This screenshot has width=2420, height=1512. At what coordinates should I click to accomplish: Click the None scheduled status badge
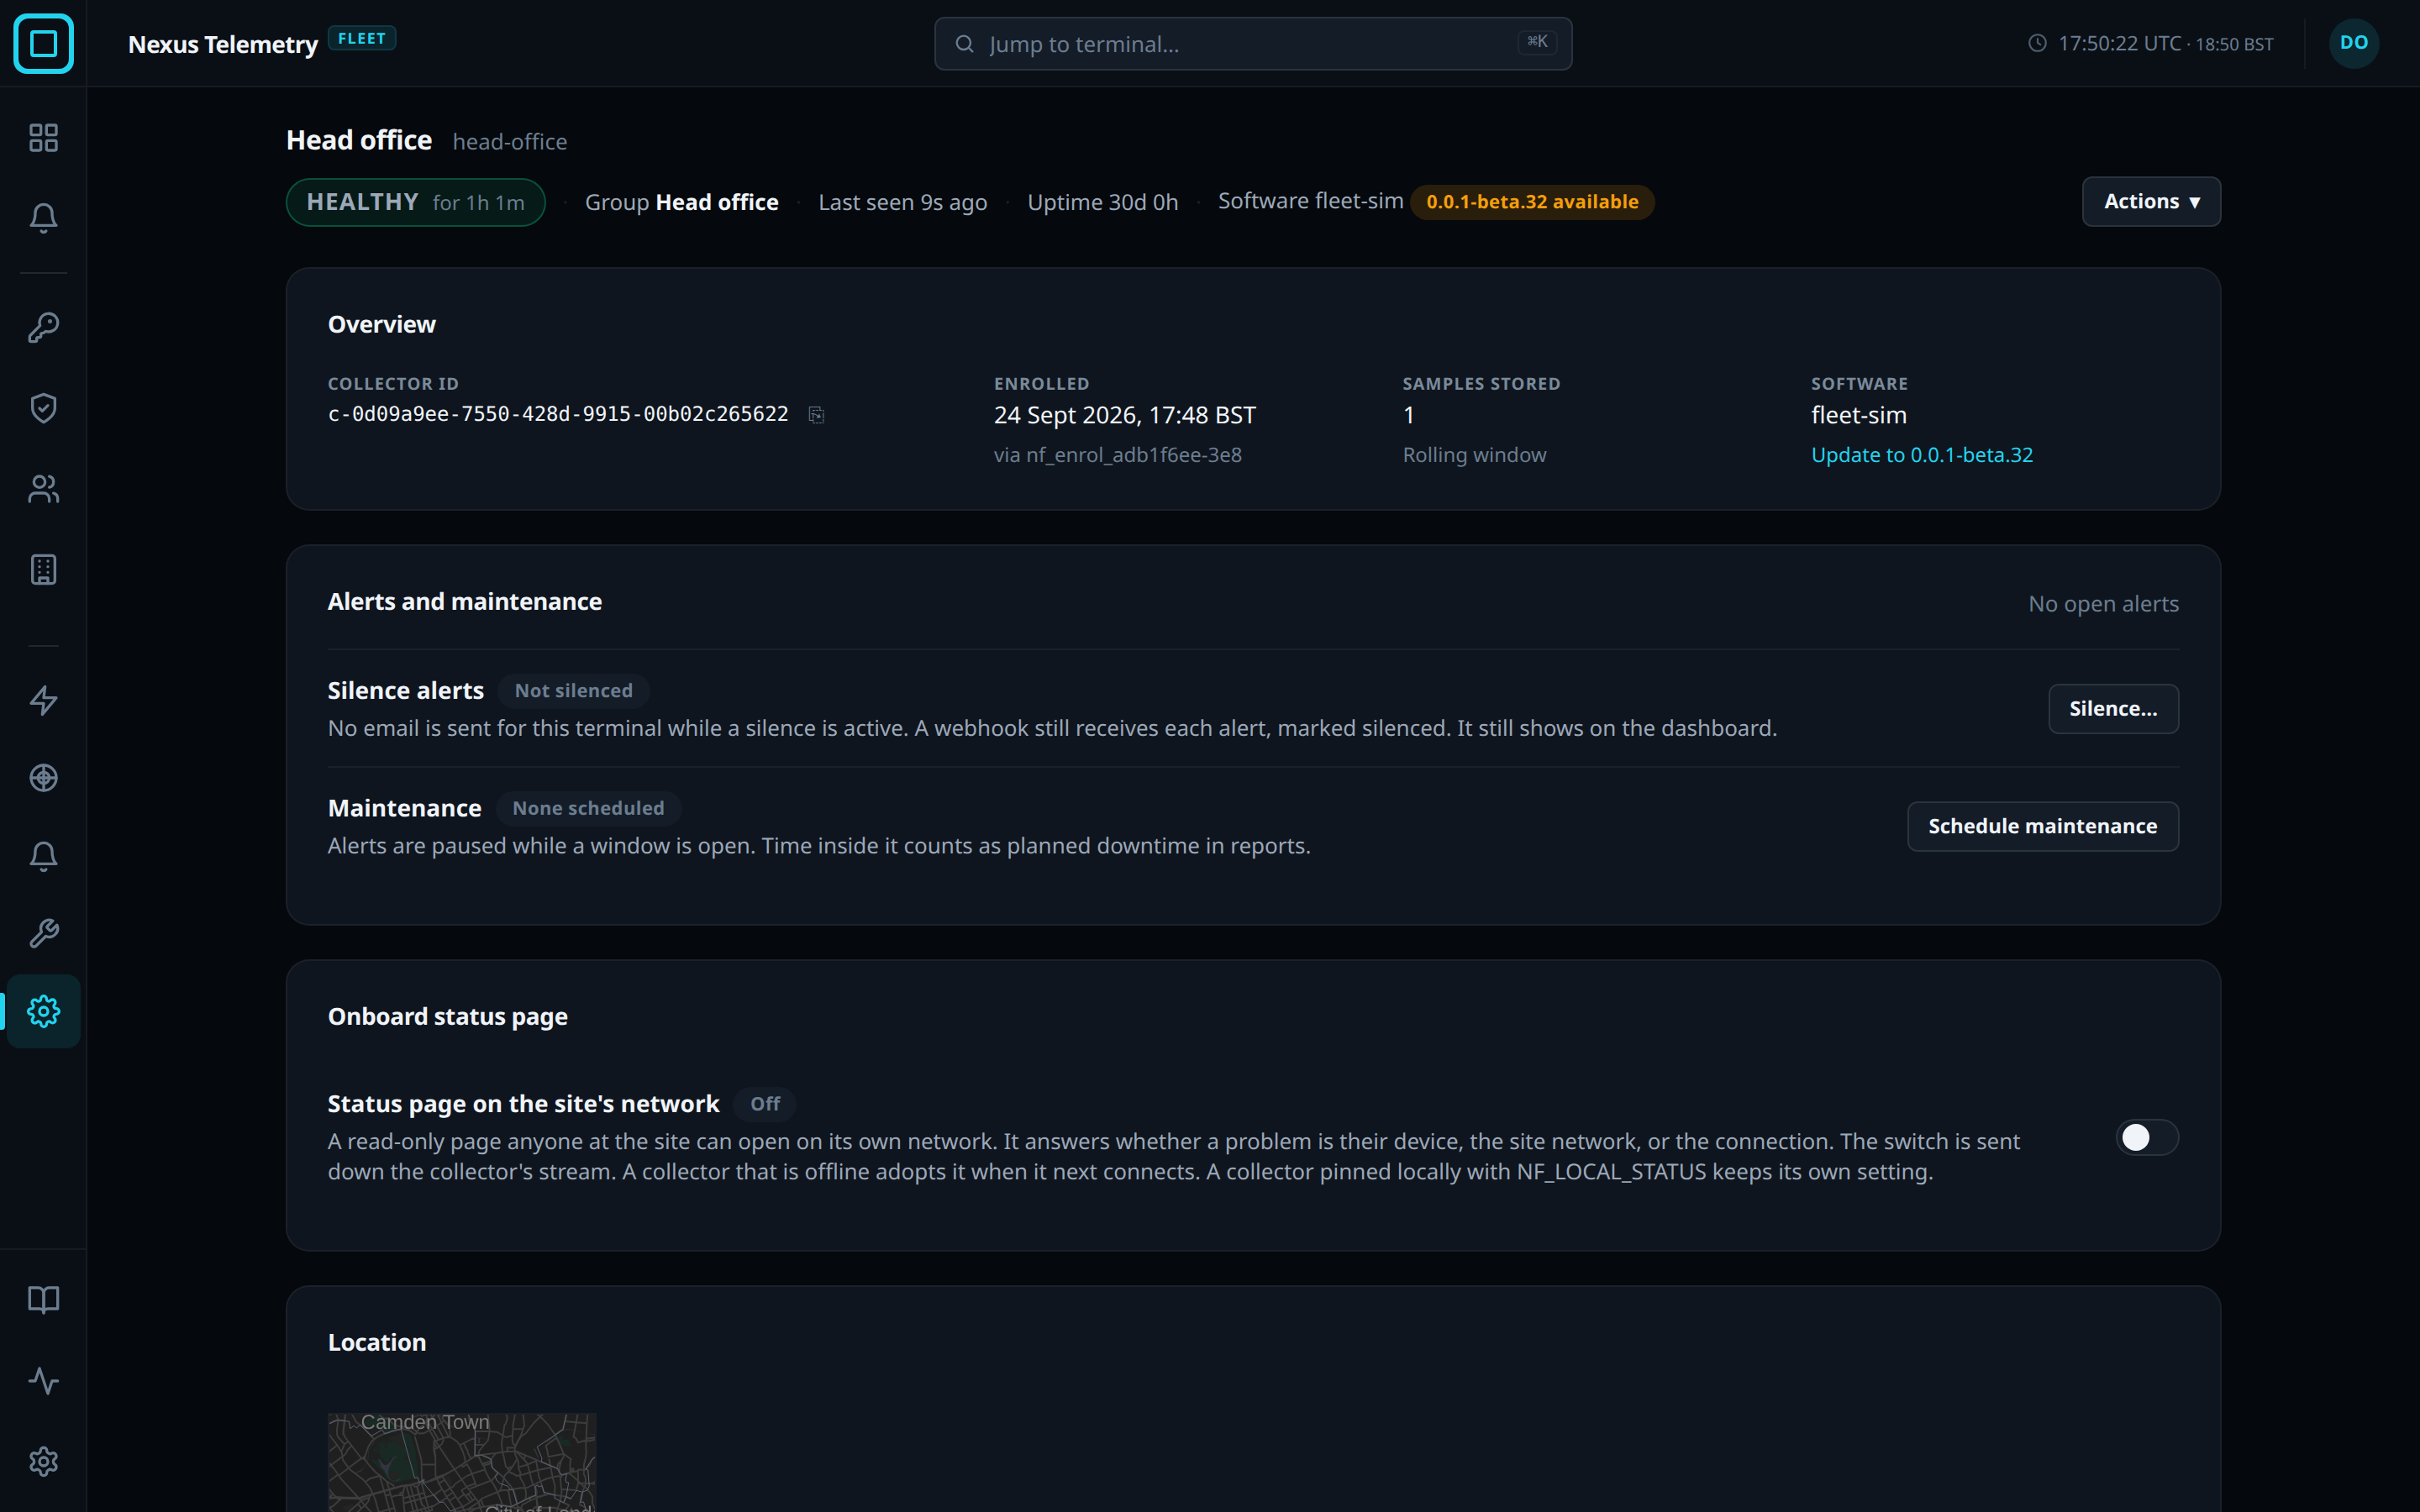(588, 808)
